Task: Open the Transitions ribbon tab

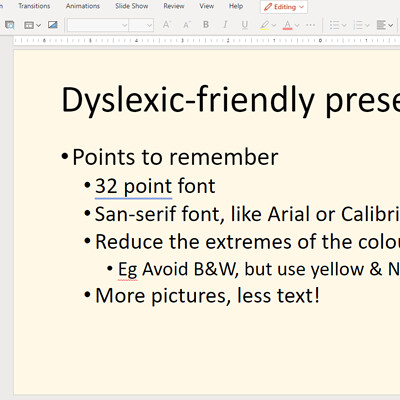Action: (34, 6)
